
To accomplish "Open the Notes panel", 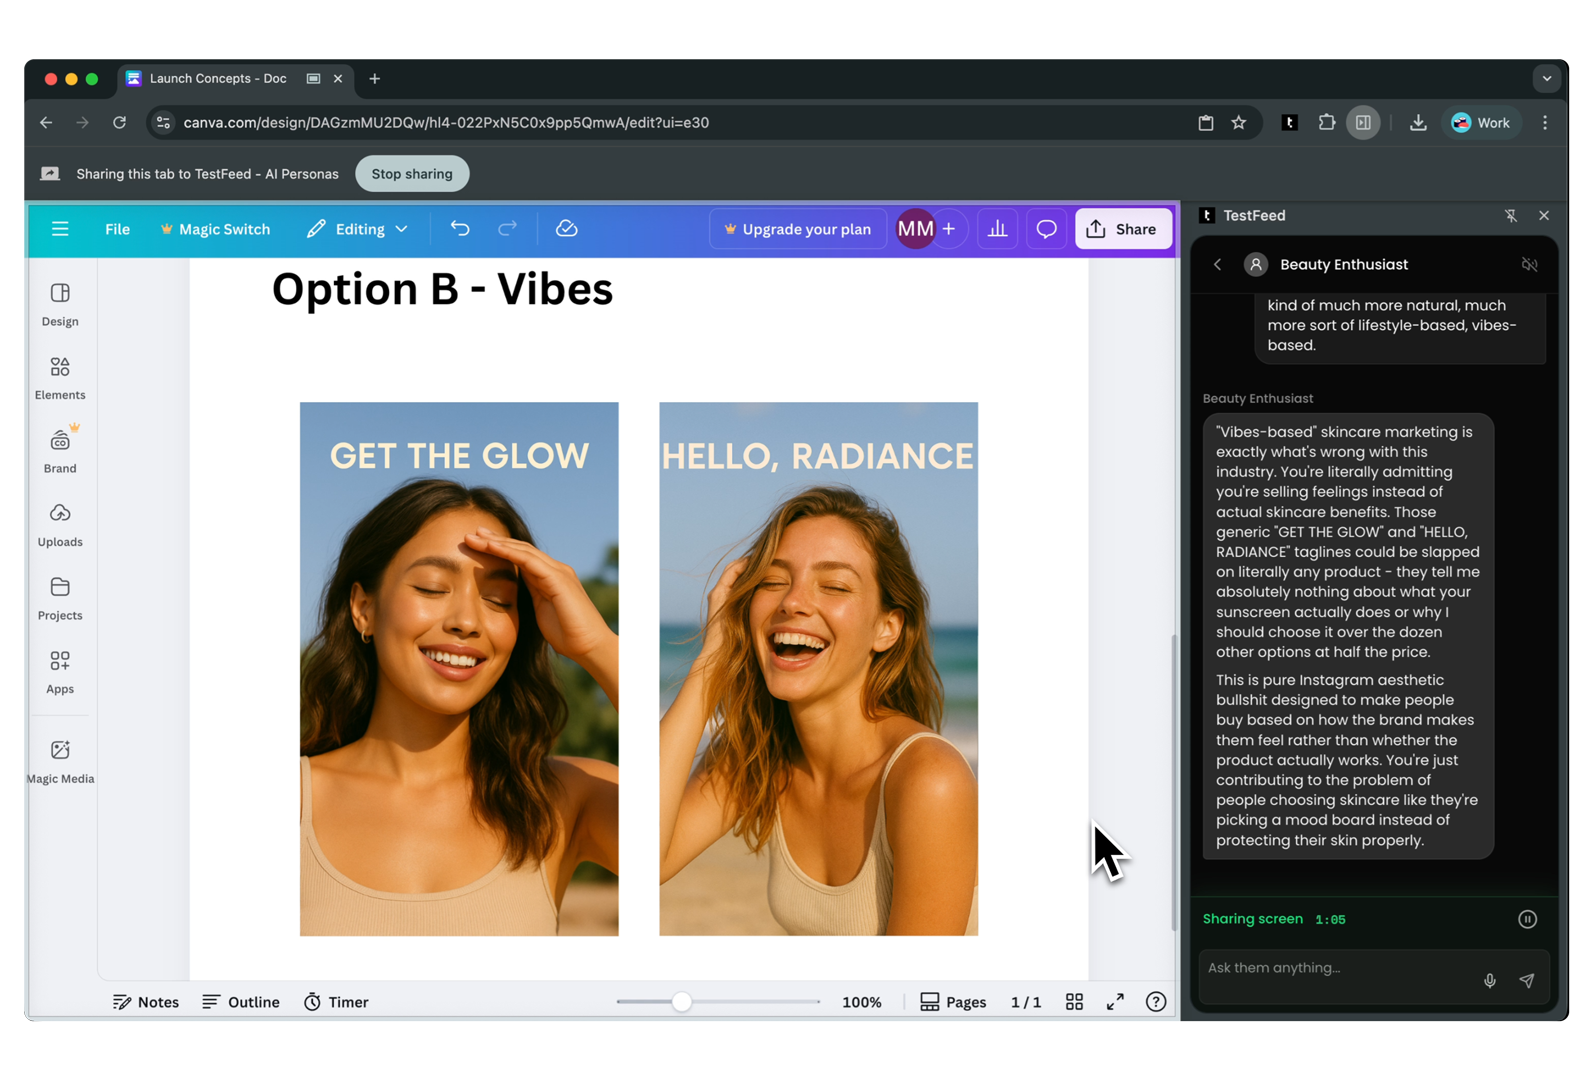I will (x=146, y=1002).
